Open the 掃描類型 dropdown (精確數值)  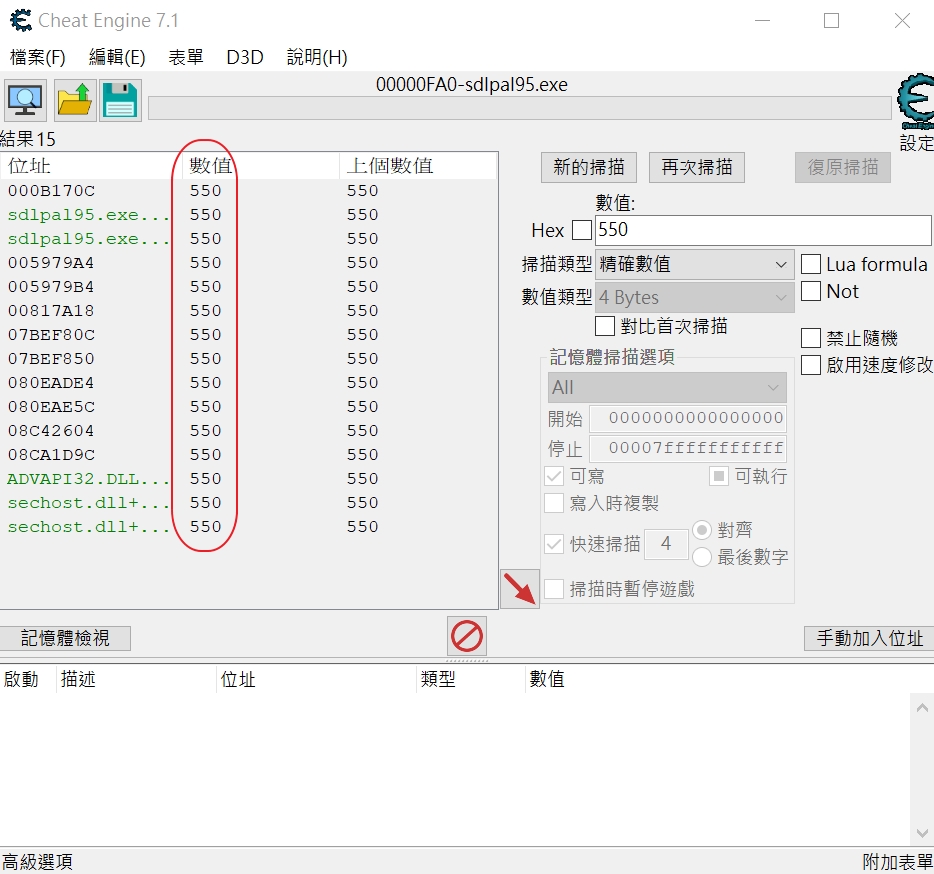click(695, 265)
